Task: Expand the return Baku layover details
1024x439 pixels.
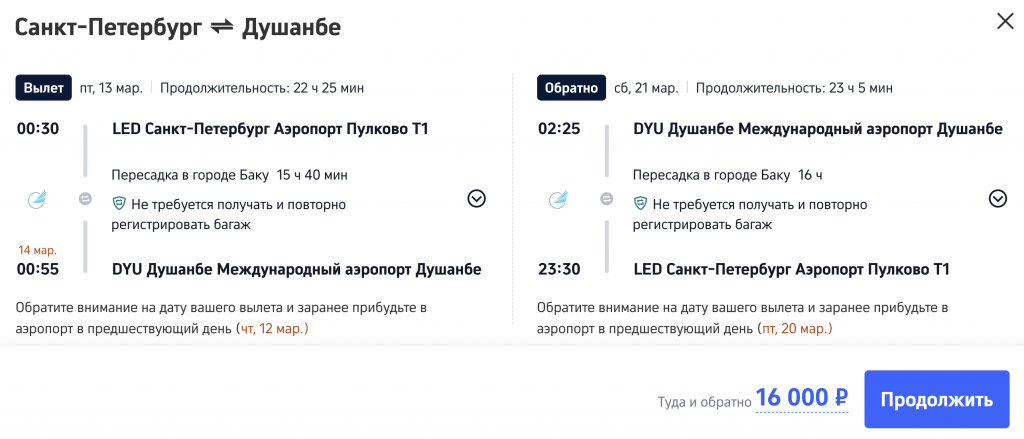Action: pos(997,198)
